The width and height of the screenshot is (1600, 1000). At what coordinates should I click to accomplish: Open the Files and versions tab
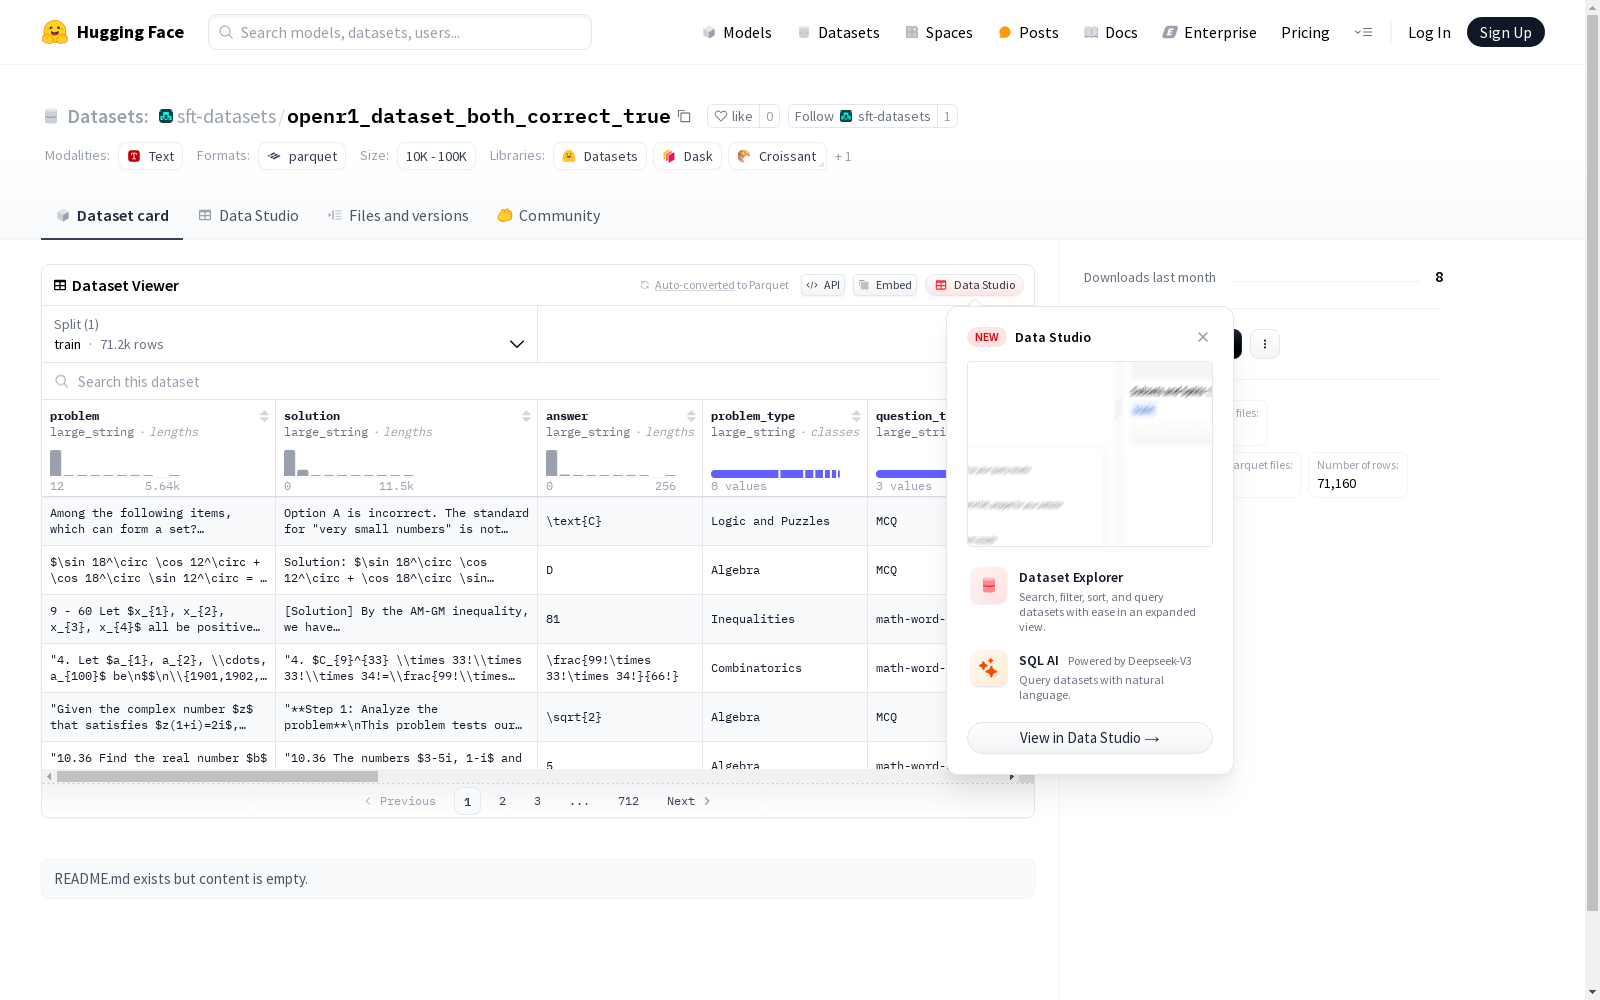tap(398, 216)
